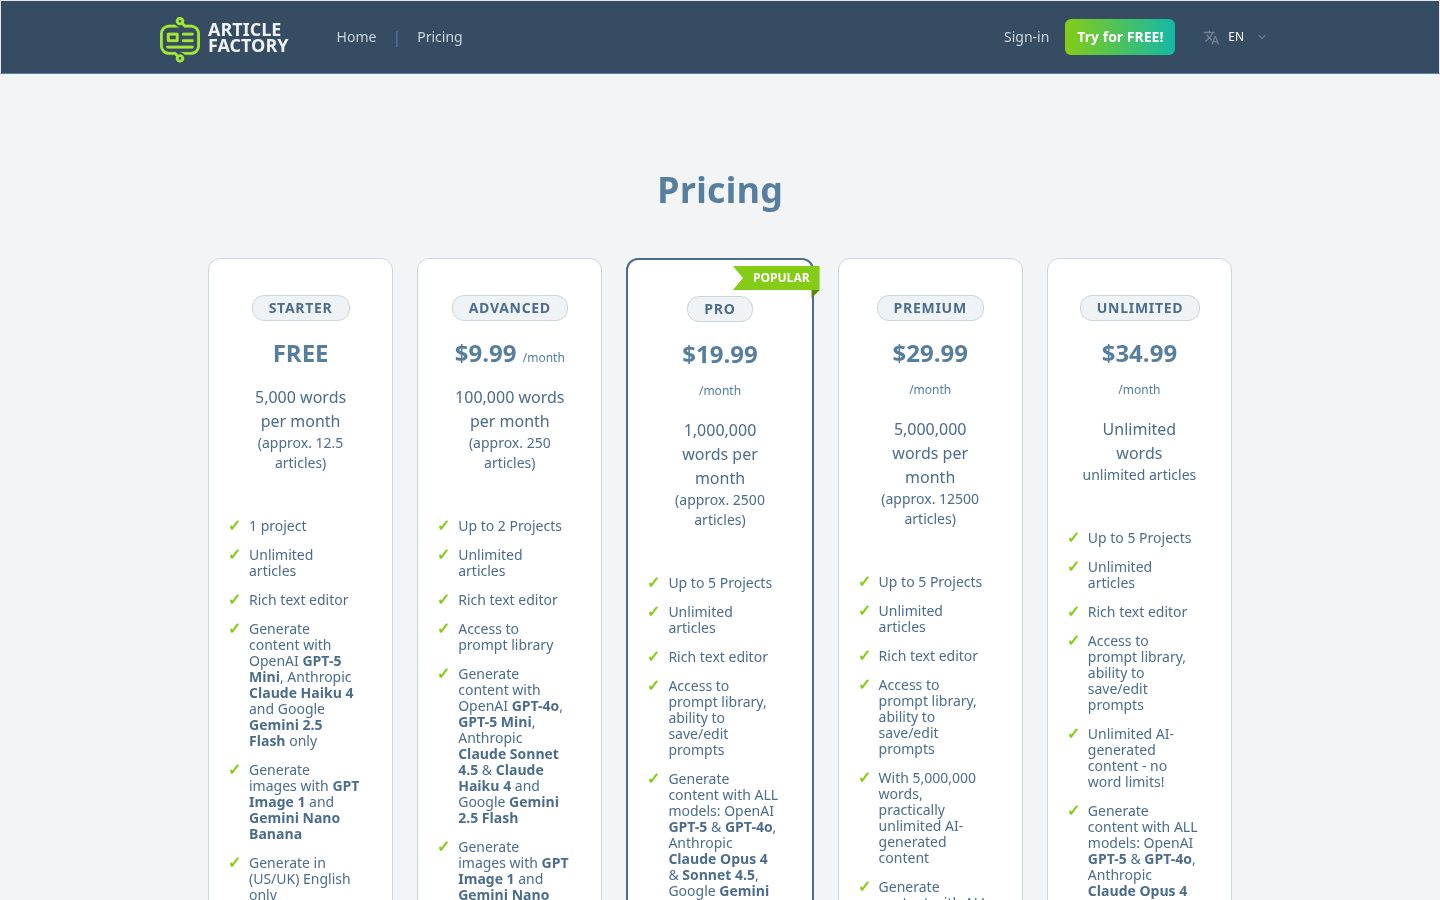Click Starter plan 'Unlimited articles' checkmark
The image size is (1440, 900).
coord(234,555)
